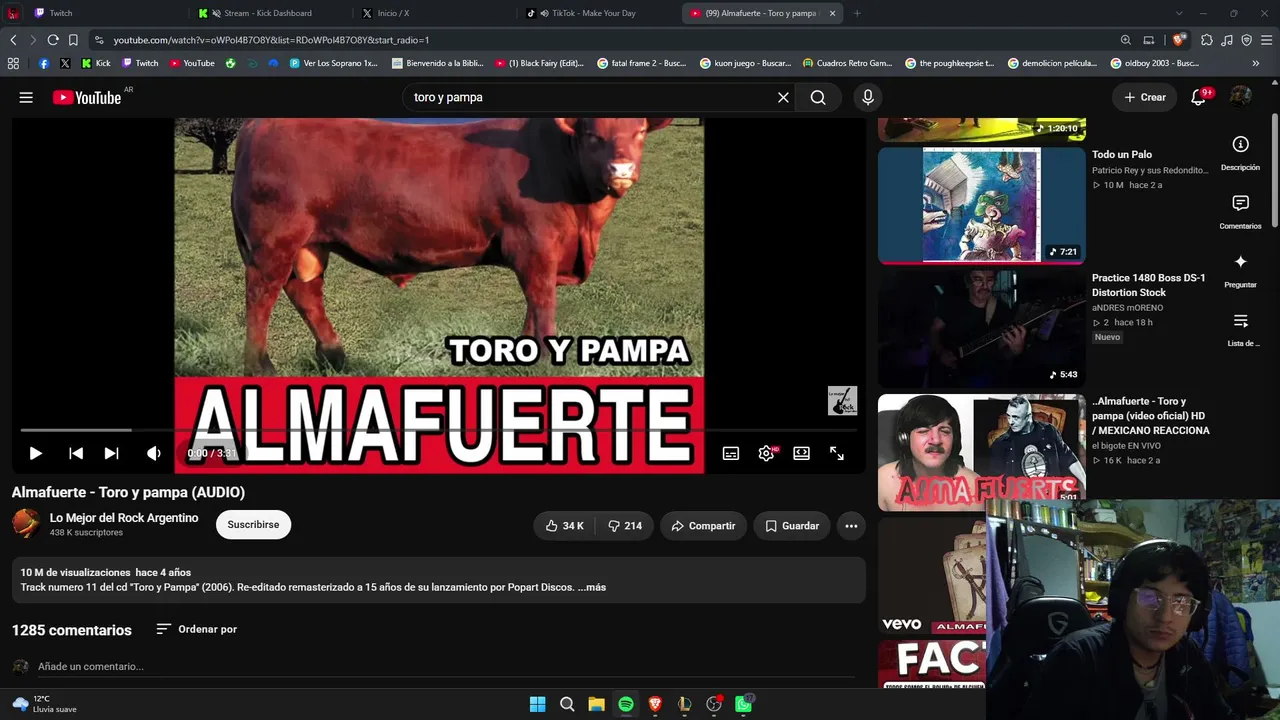1280x720 pixels.
Task: Open the fatal frame 2 bookmark
Action: point(641,63)
